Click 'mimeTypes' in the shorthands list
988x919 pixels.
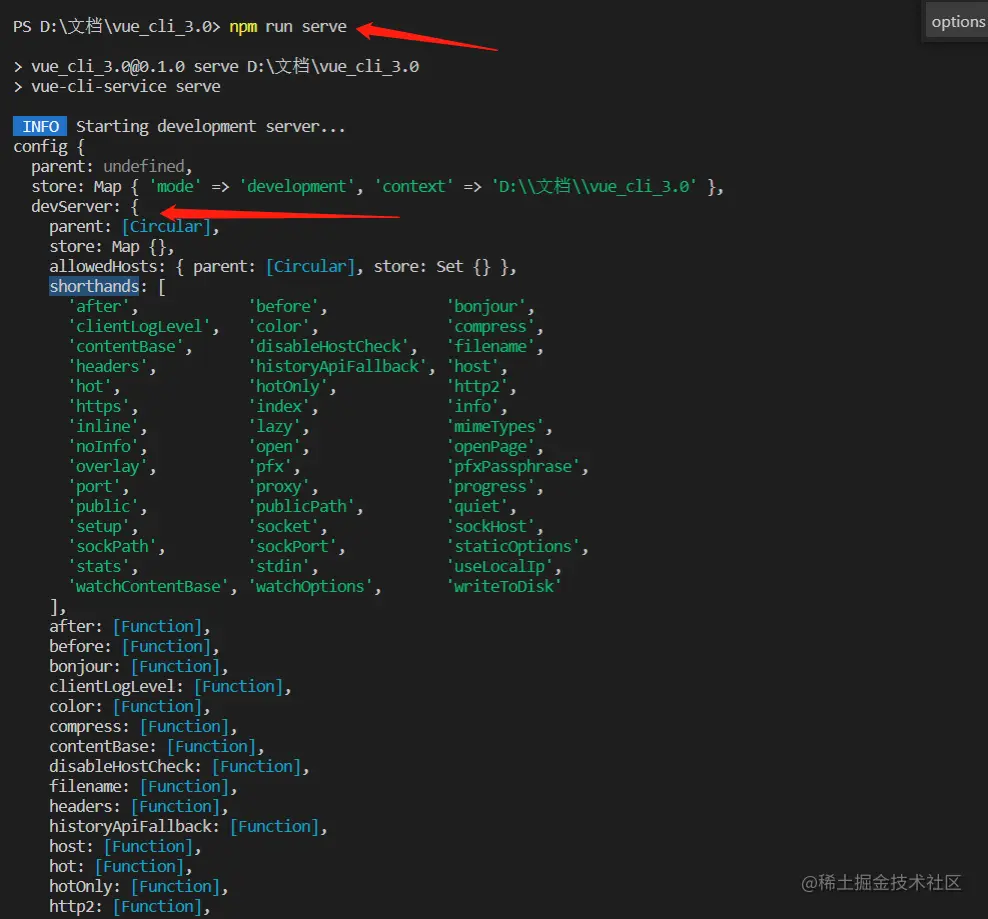point(495,427)
